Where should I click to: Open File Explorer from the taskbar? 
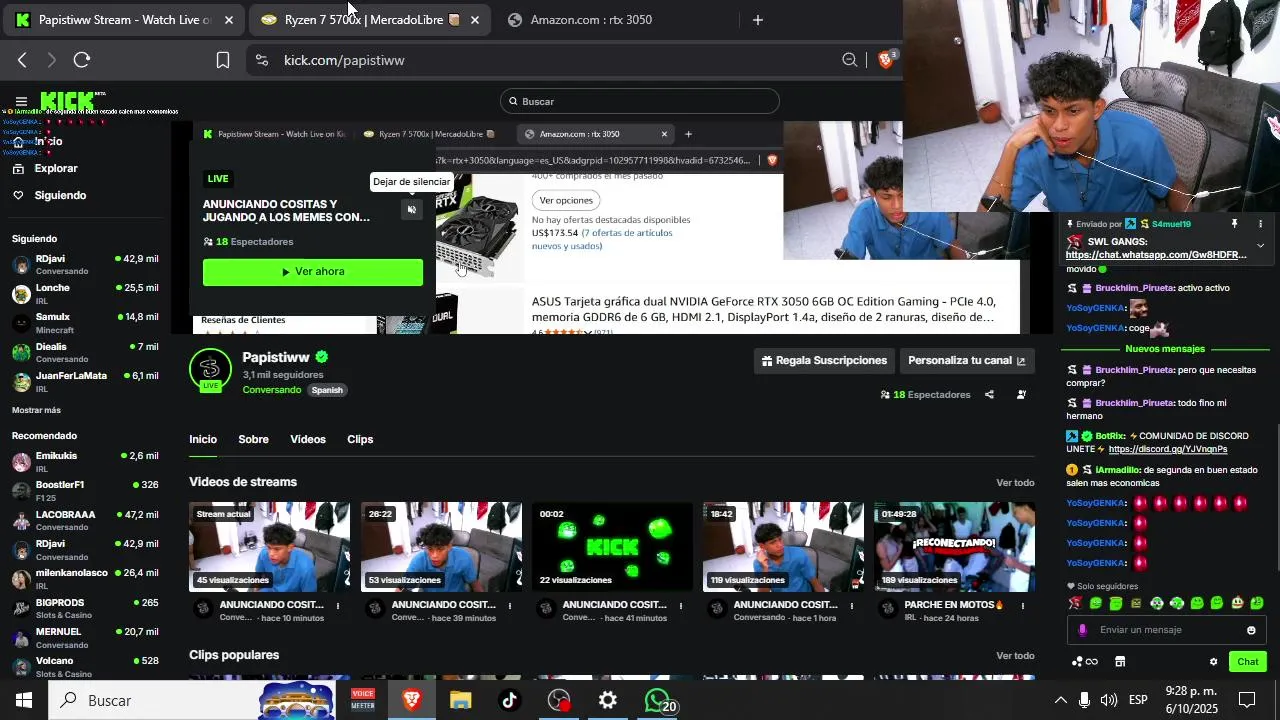coord(460,700)
